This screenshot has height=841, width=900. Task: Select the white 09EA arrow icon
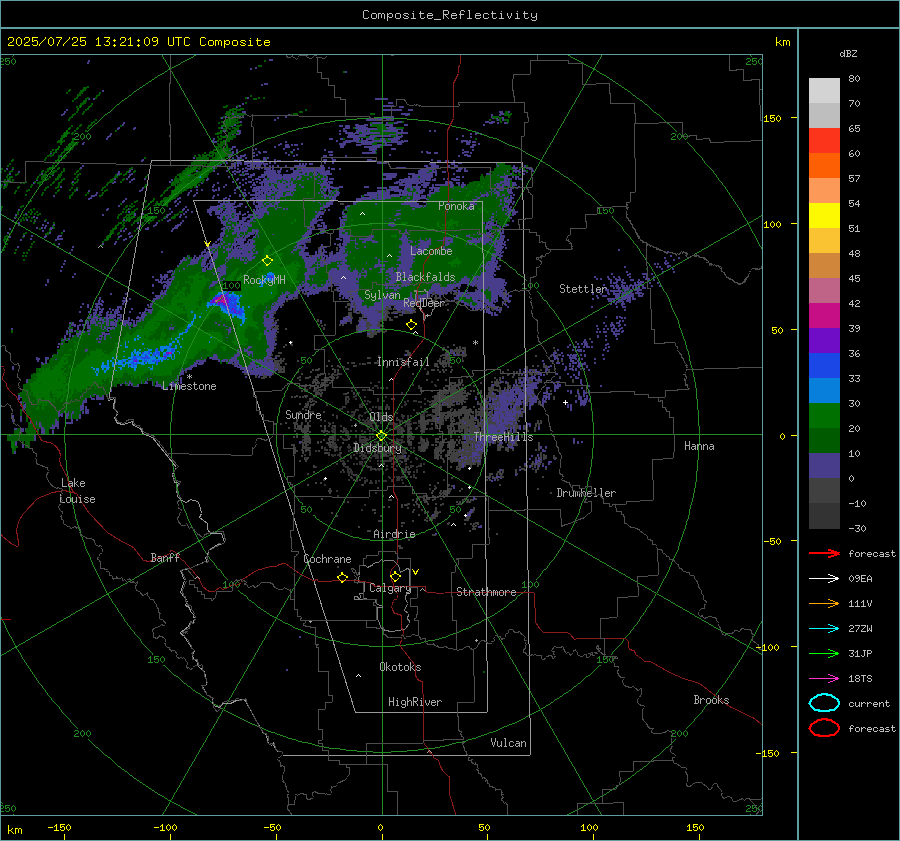pos(824,578)
